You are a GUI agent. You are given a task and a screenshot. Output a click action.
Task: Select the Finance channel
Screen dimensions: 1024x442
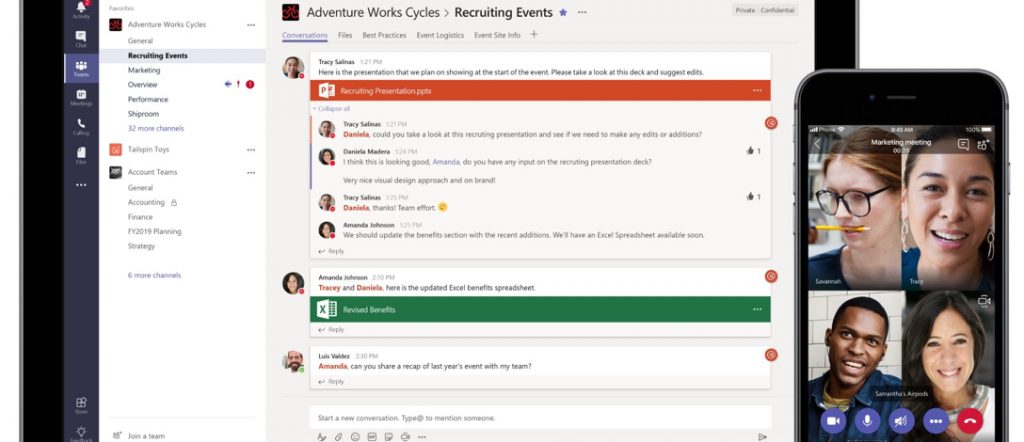point(140,217)
